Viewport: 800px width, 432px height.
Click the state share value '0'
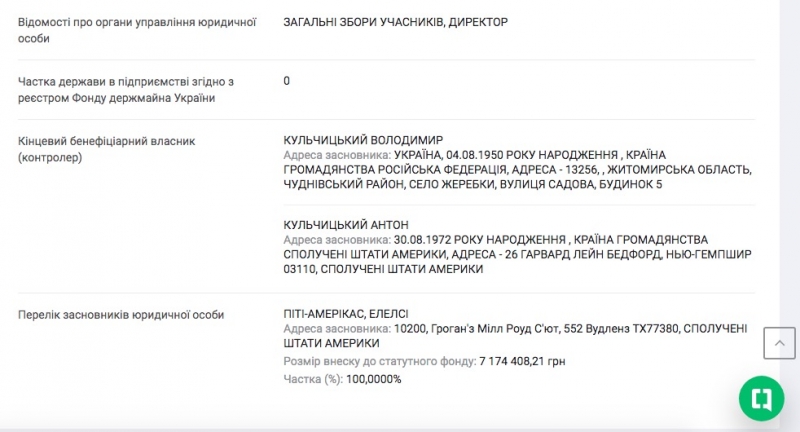click(x=287, y=81)
